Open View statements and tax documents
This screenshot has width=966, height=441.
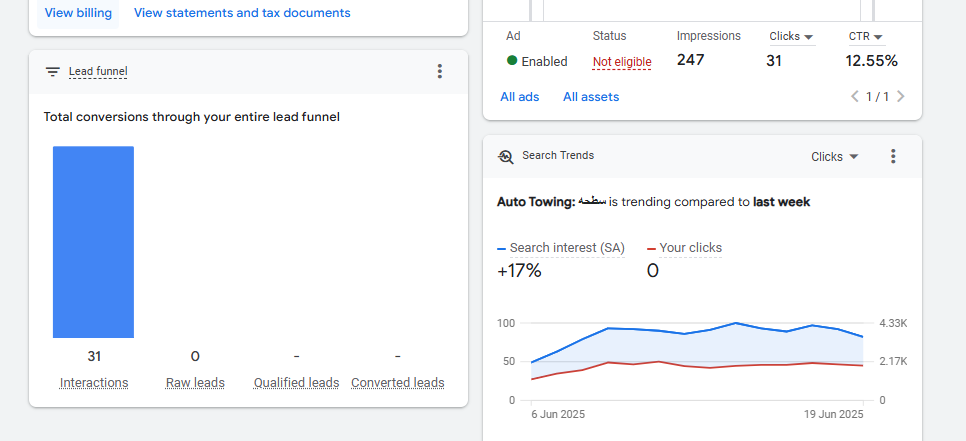pyautogui.click(x=242, y=13)
